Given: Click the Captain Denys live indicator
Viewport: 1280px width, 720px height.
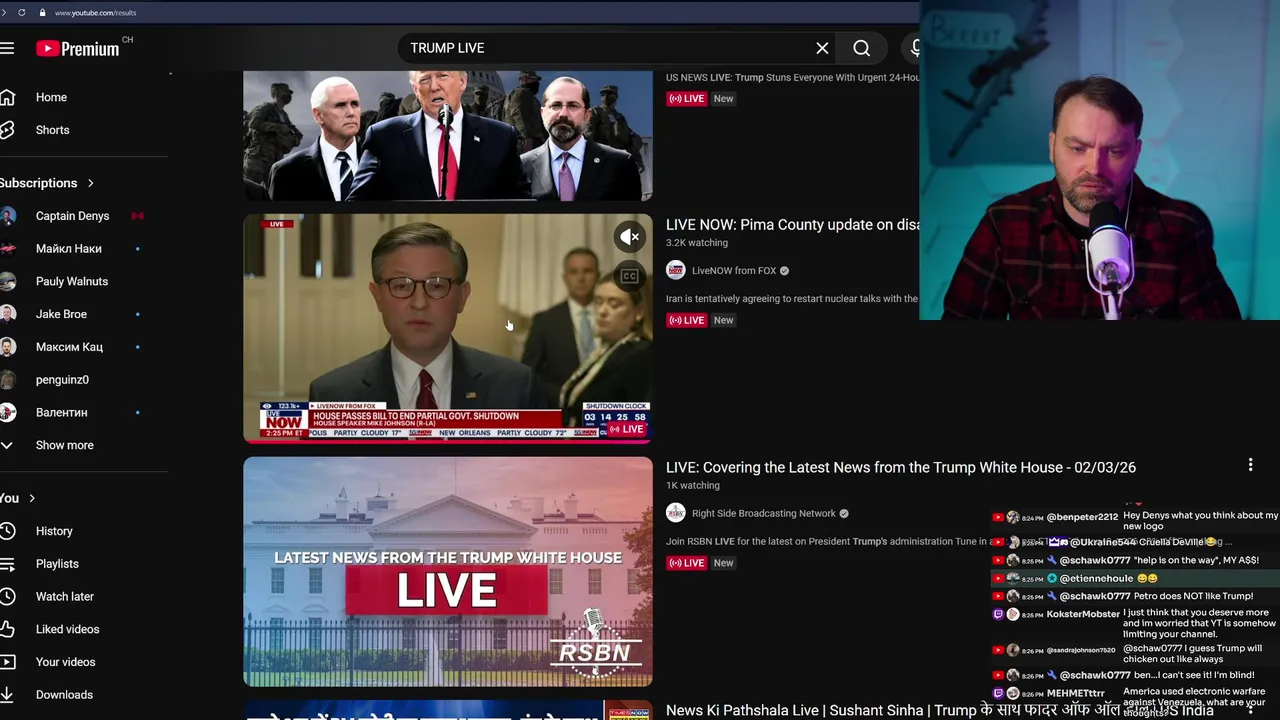Looking at the screenshot, I should [x=137, y=216].
